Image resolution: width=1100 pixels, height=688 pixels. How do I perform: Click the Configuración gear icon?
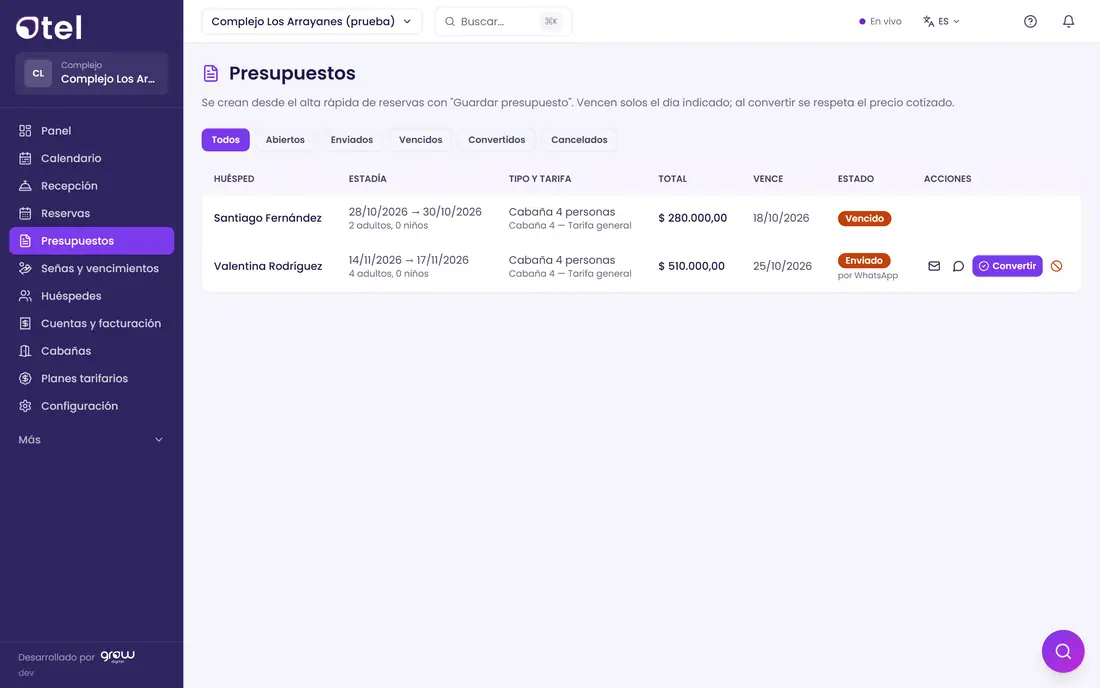point(25,406)
